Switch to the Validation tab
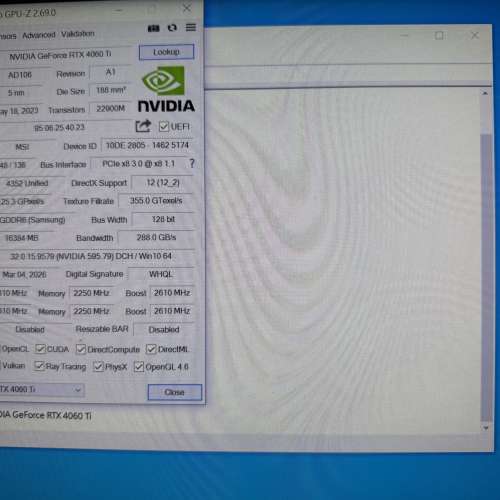Image resolution: width=500 pixels, height=500 pixels. (x=78, y=34)
